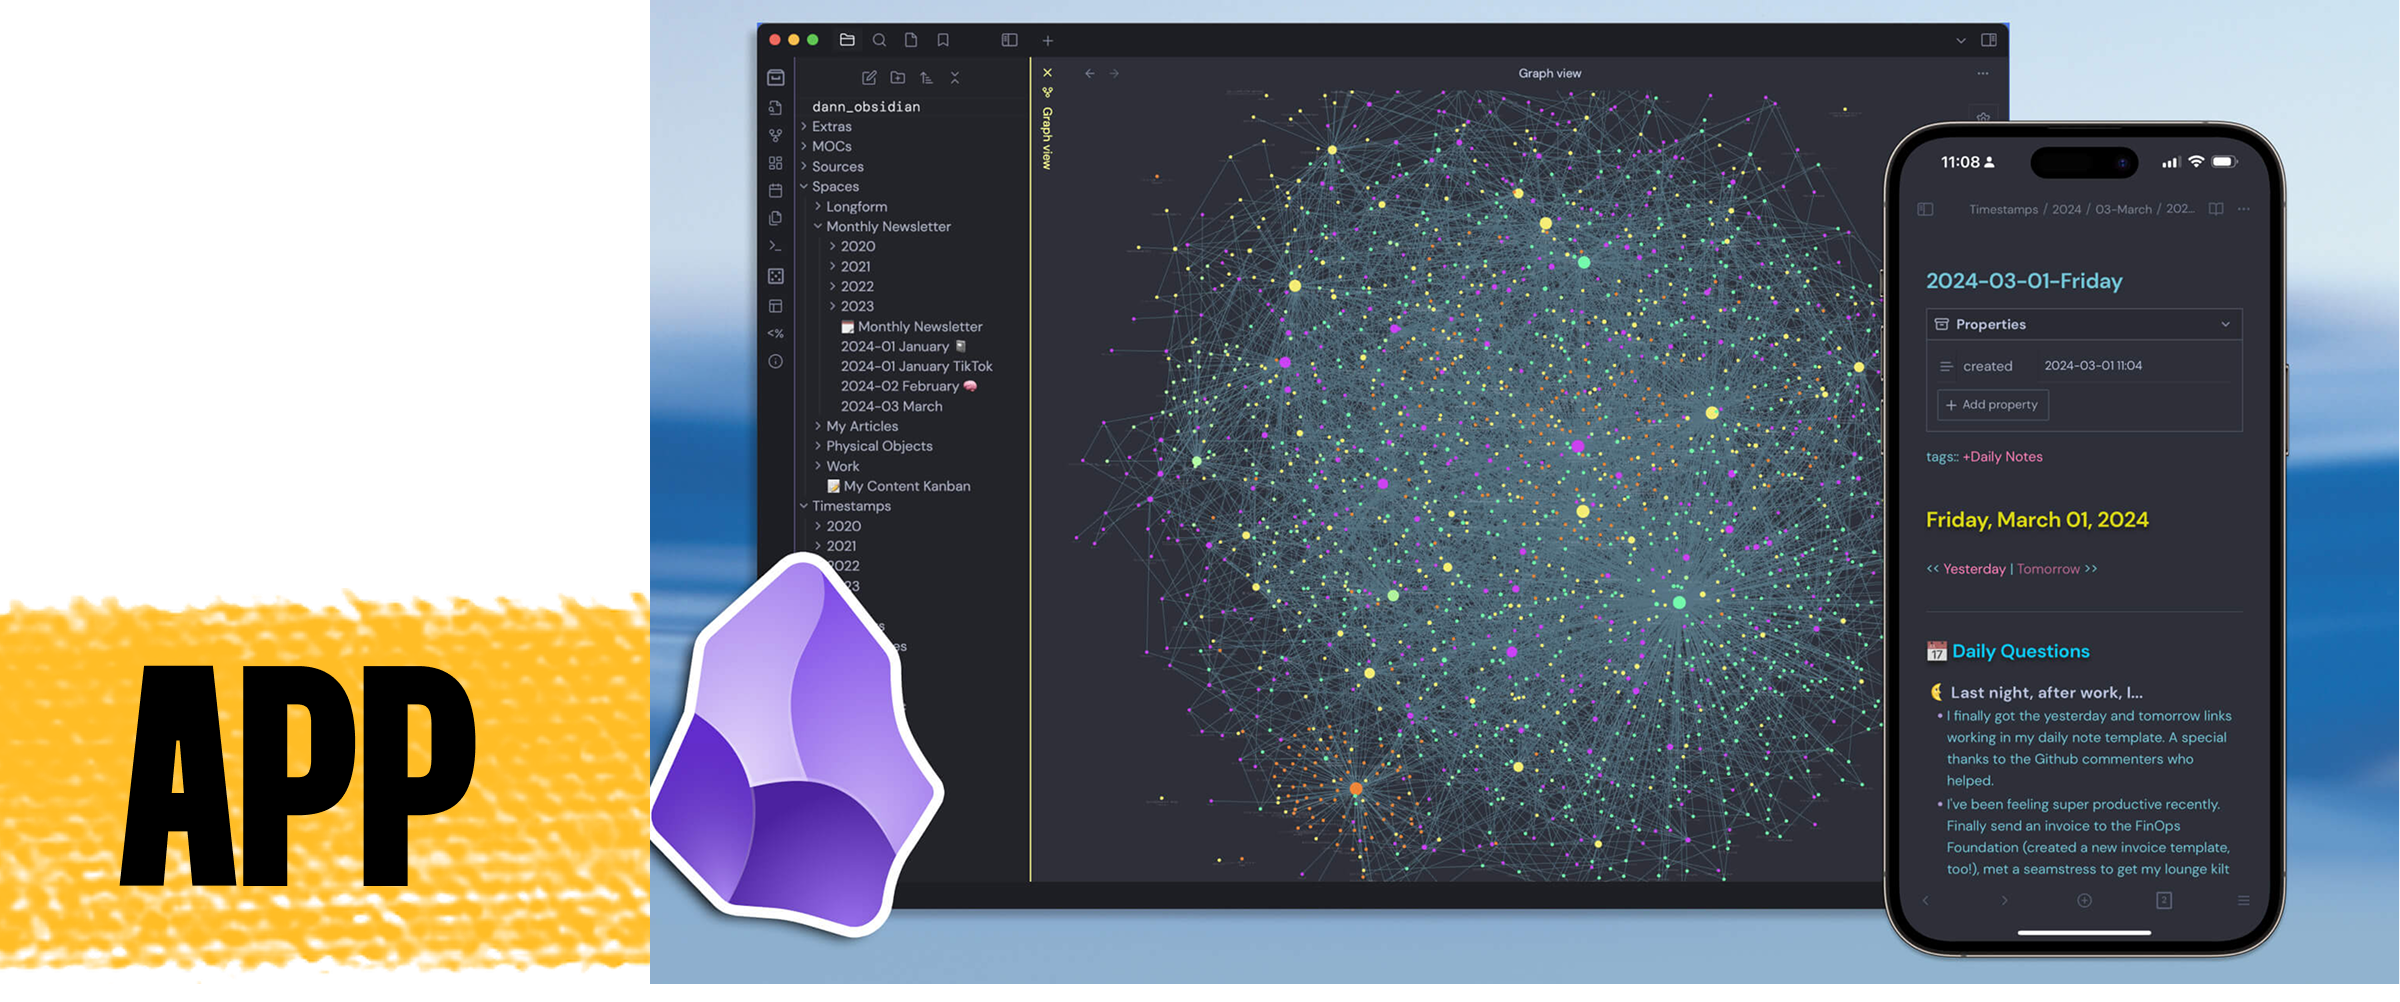
Task: Collapse the Spaces folder
Action: pyautogui.click(x=836, y=187)
